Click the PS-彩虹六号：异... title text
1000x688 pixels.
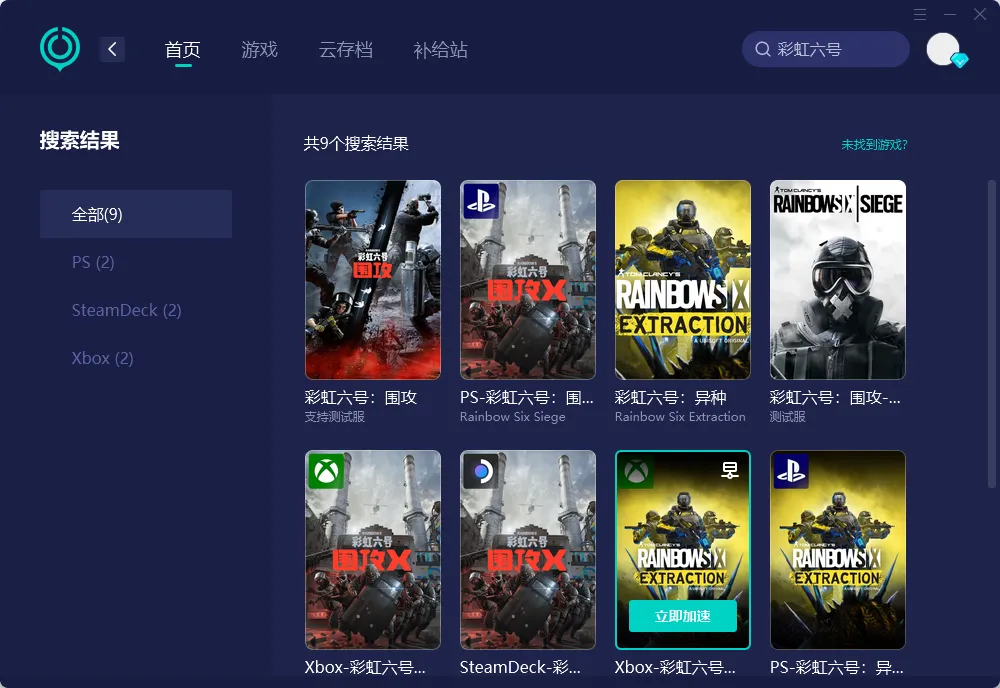pos(837,667)
